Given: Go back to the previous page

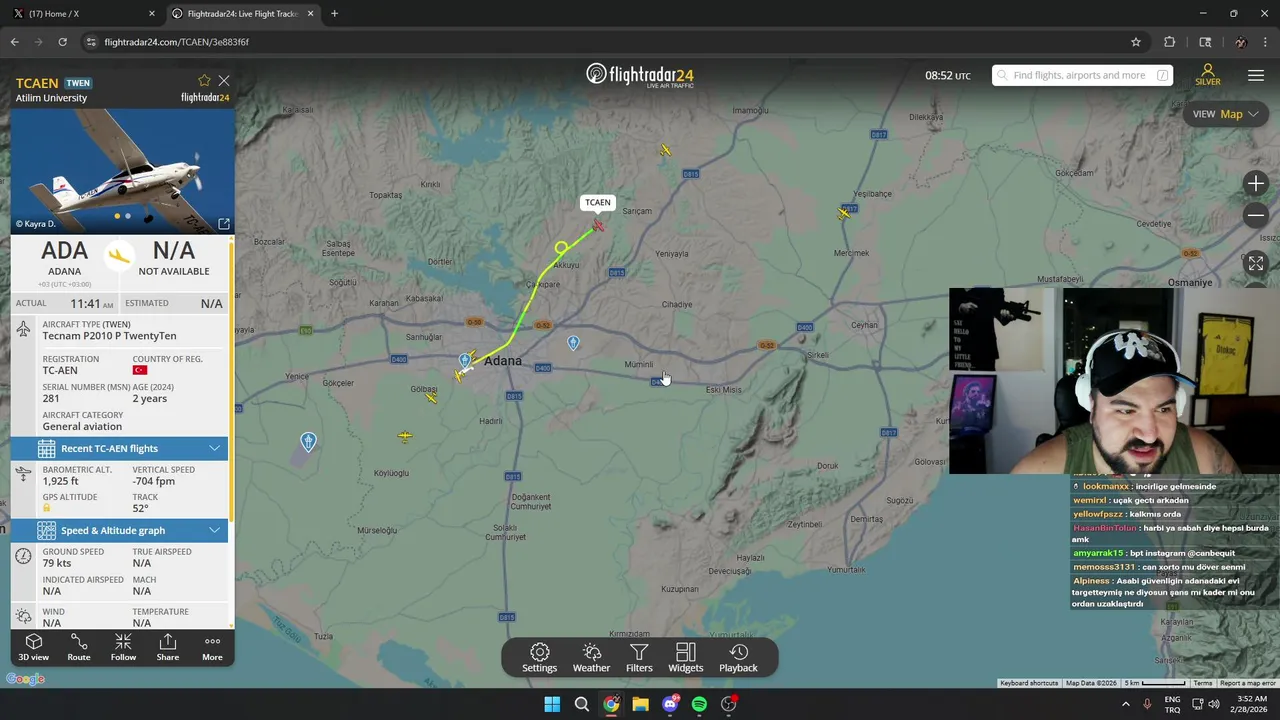Looking at the screenshot, I should coord(14,42).
